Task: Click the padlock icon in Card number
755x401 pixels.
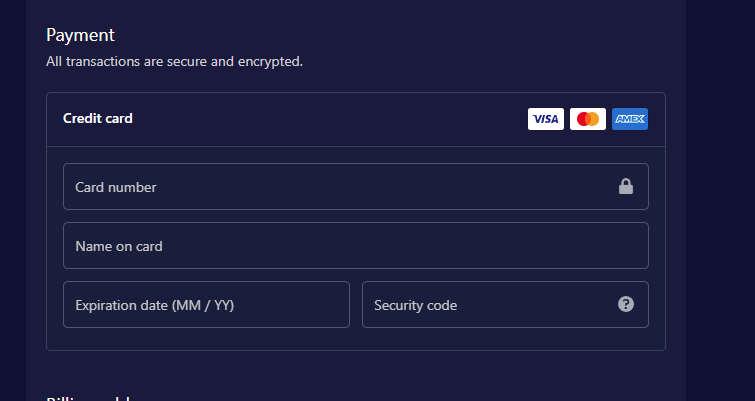Action: (626, 186)
